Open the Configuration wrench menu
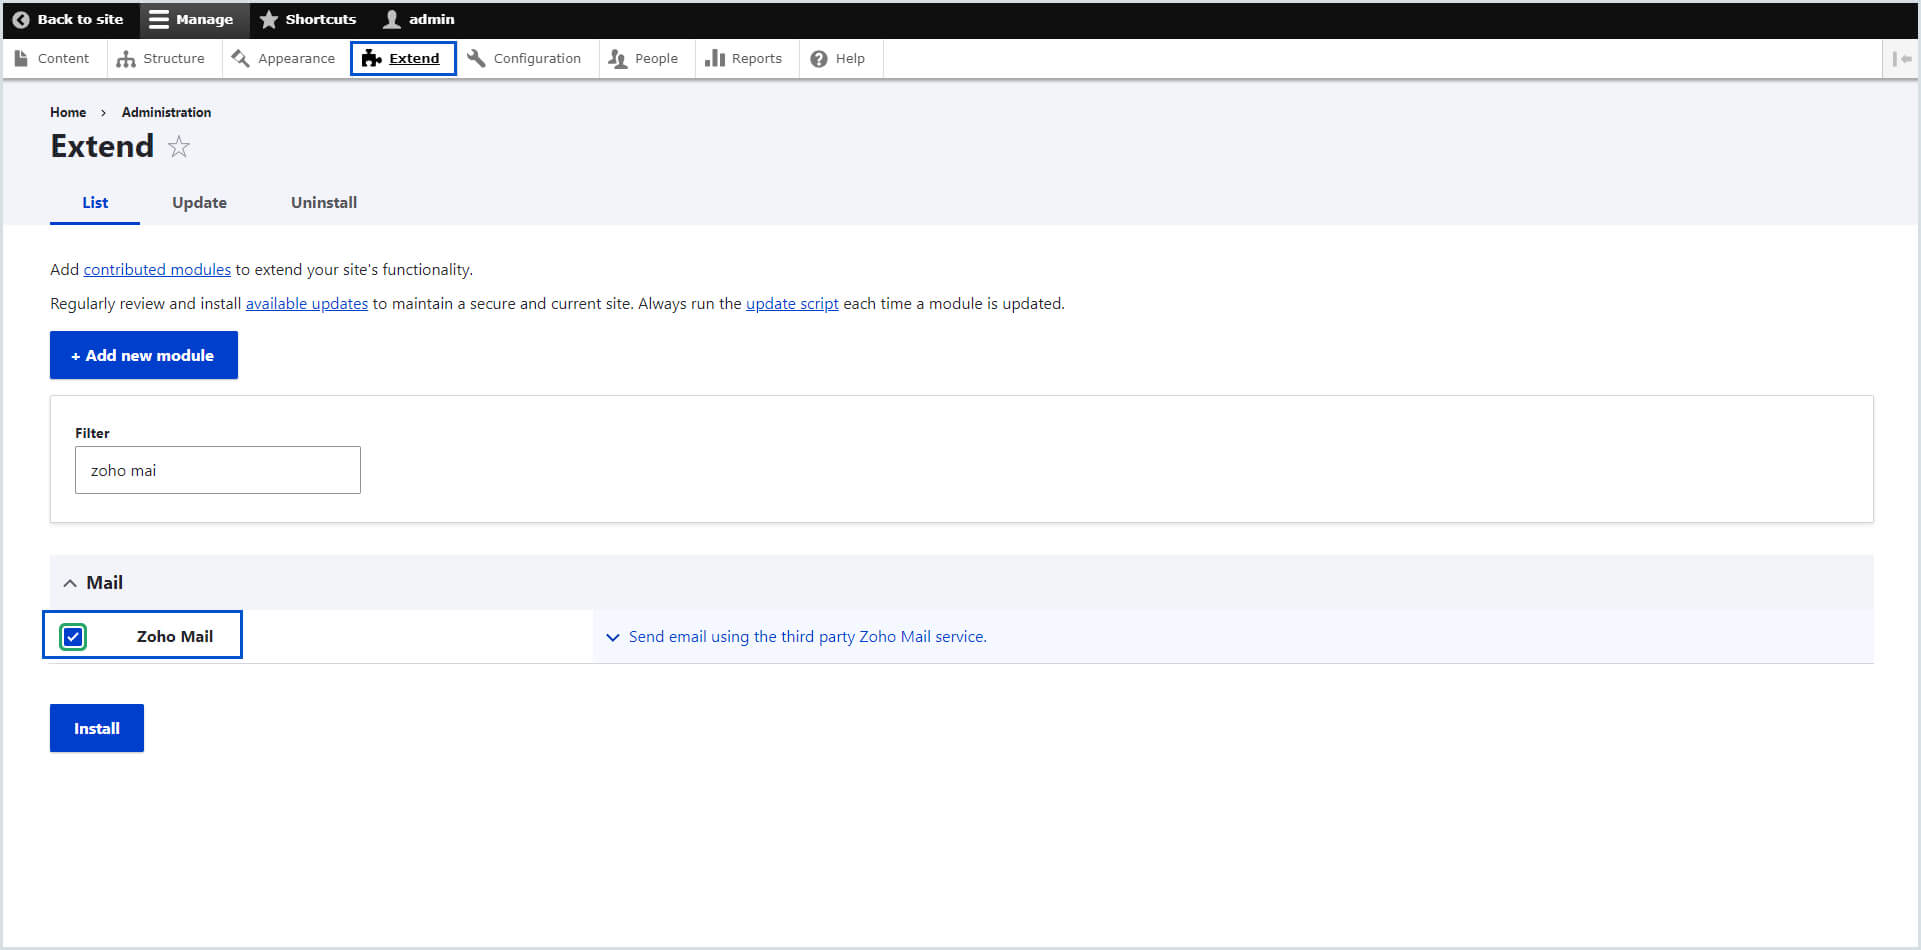 point(524,59)
